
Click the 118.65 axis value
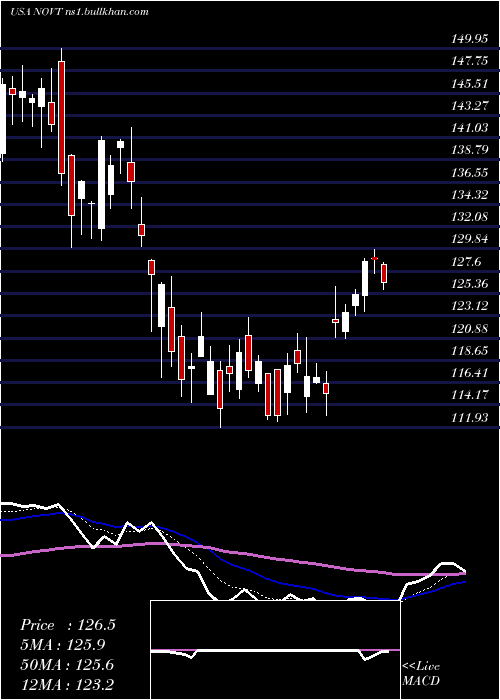tap(470, 350)
